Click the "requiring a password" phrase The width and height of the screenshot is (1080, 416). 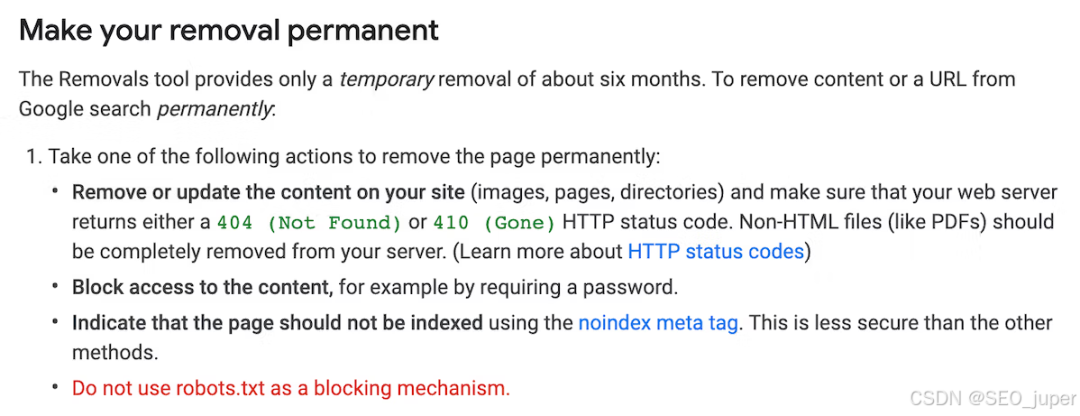point(590,288)
